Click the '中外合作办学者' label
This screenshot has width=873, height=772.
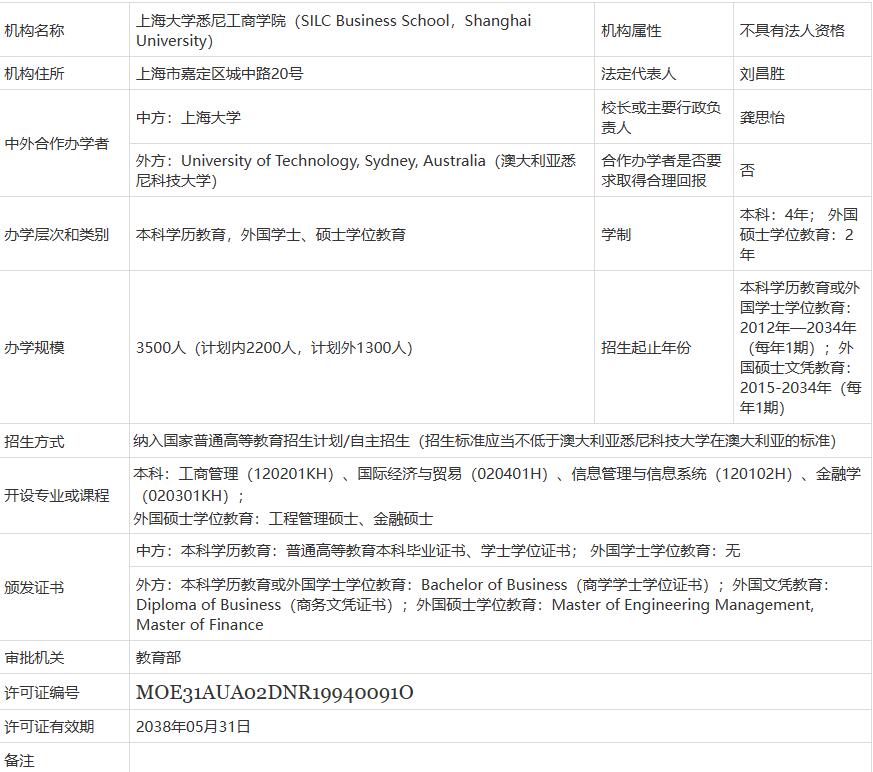click(x=57, y=143)
